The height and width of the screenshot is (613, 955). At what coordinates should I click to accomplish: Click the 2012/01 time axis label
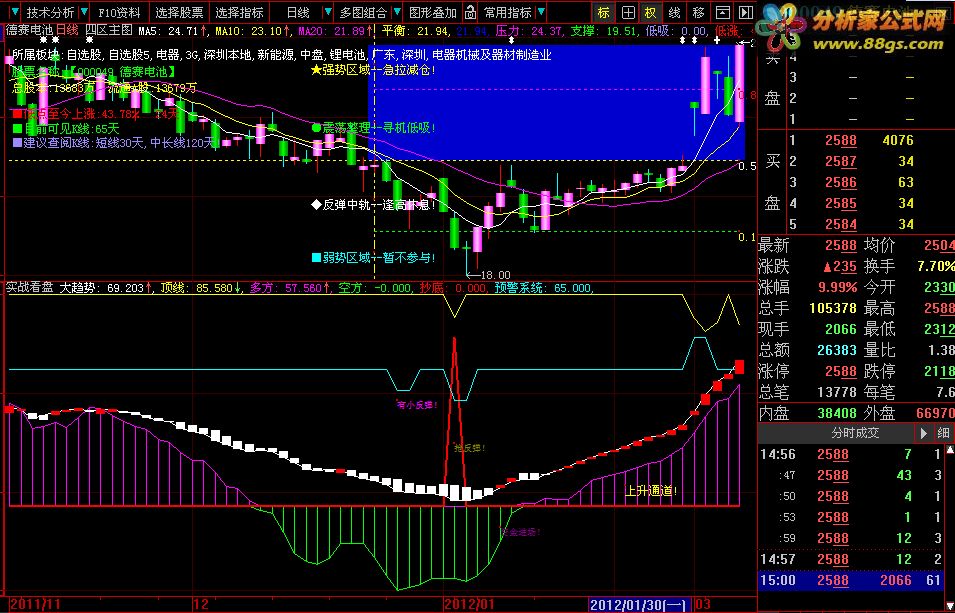[x=470, y=604]
